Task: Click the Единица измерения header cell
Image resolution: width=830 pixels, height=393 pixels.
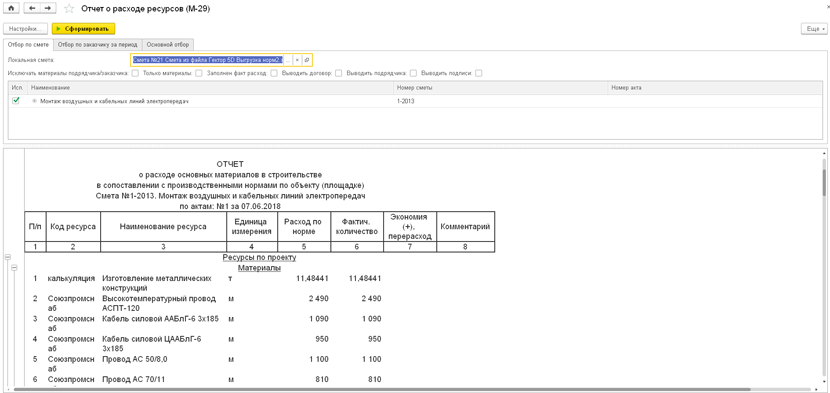Action: tap(252, 226)
